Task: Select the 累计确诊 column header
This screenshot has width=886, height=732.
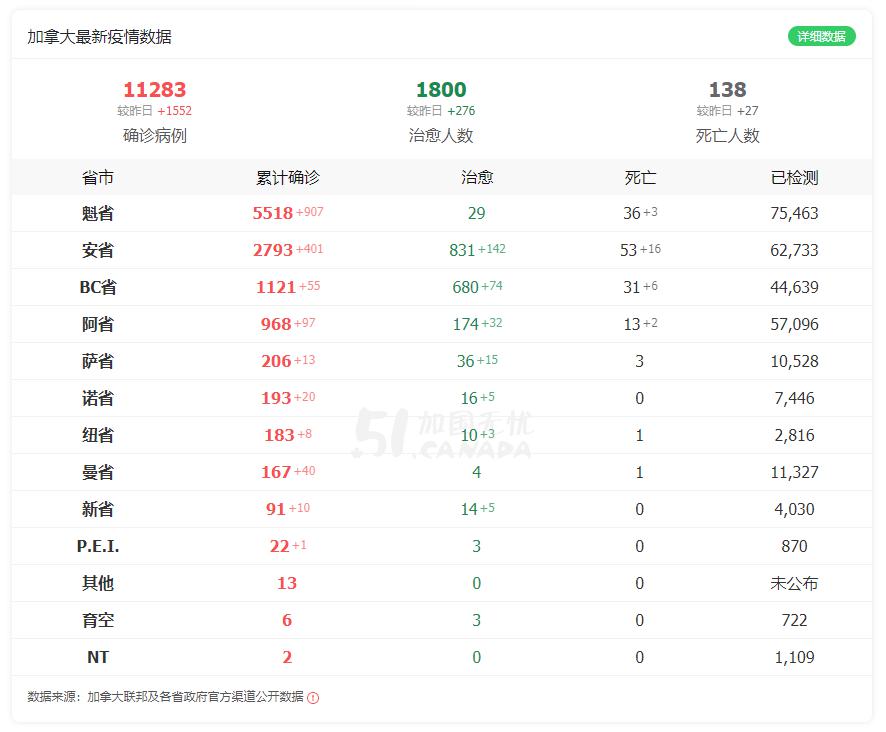Action: click(x=288, y=177)
